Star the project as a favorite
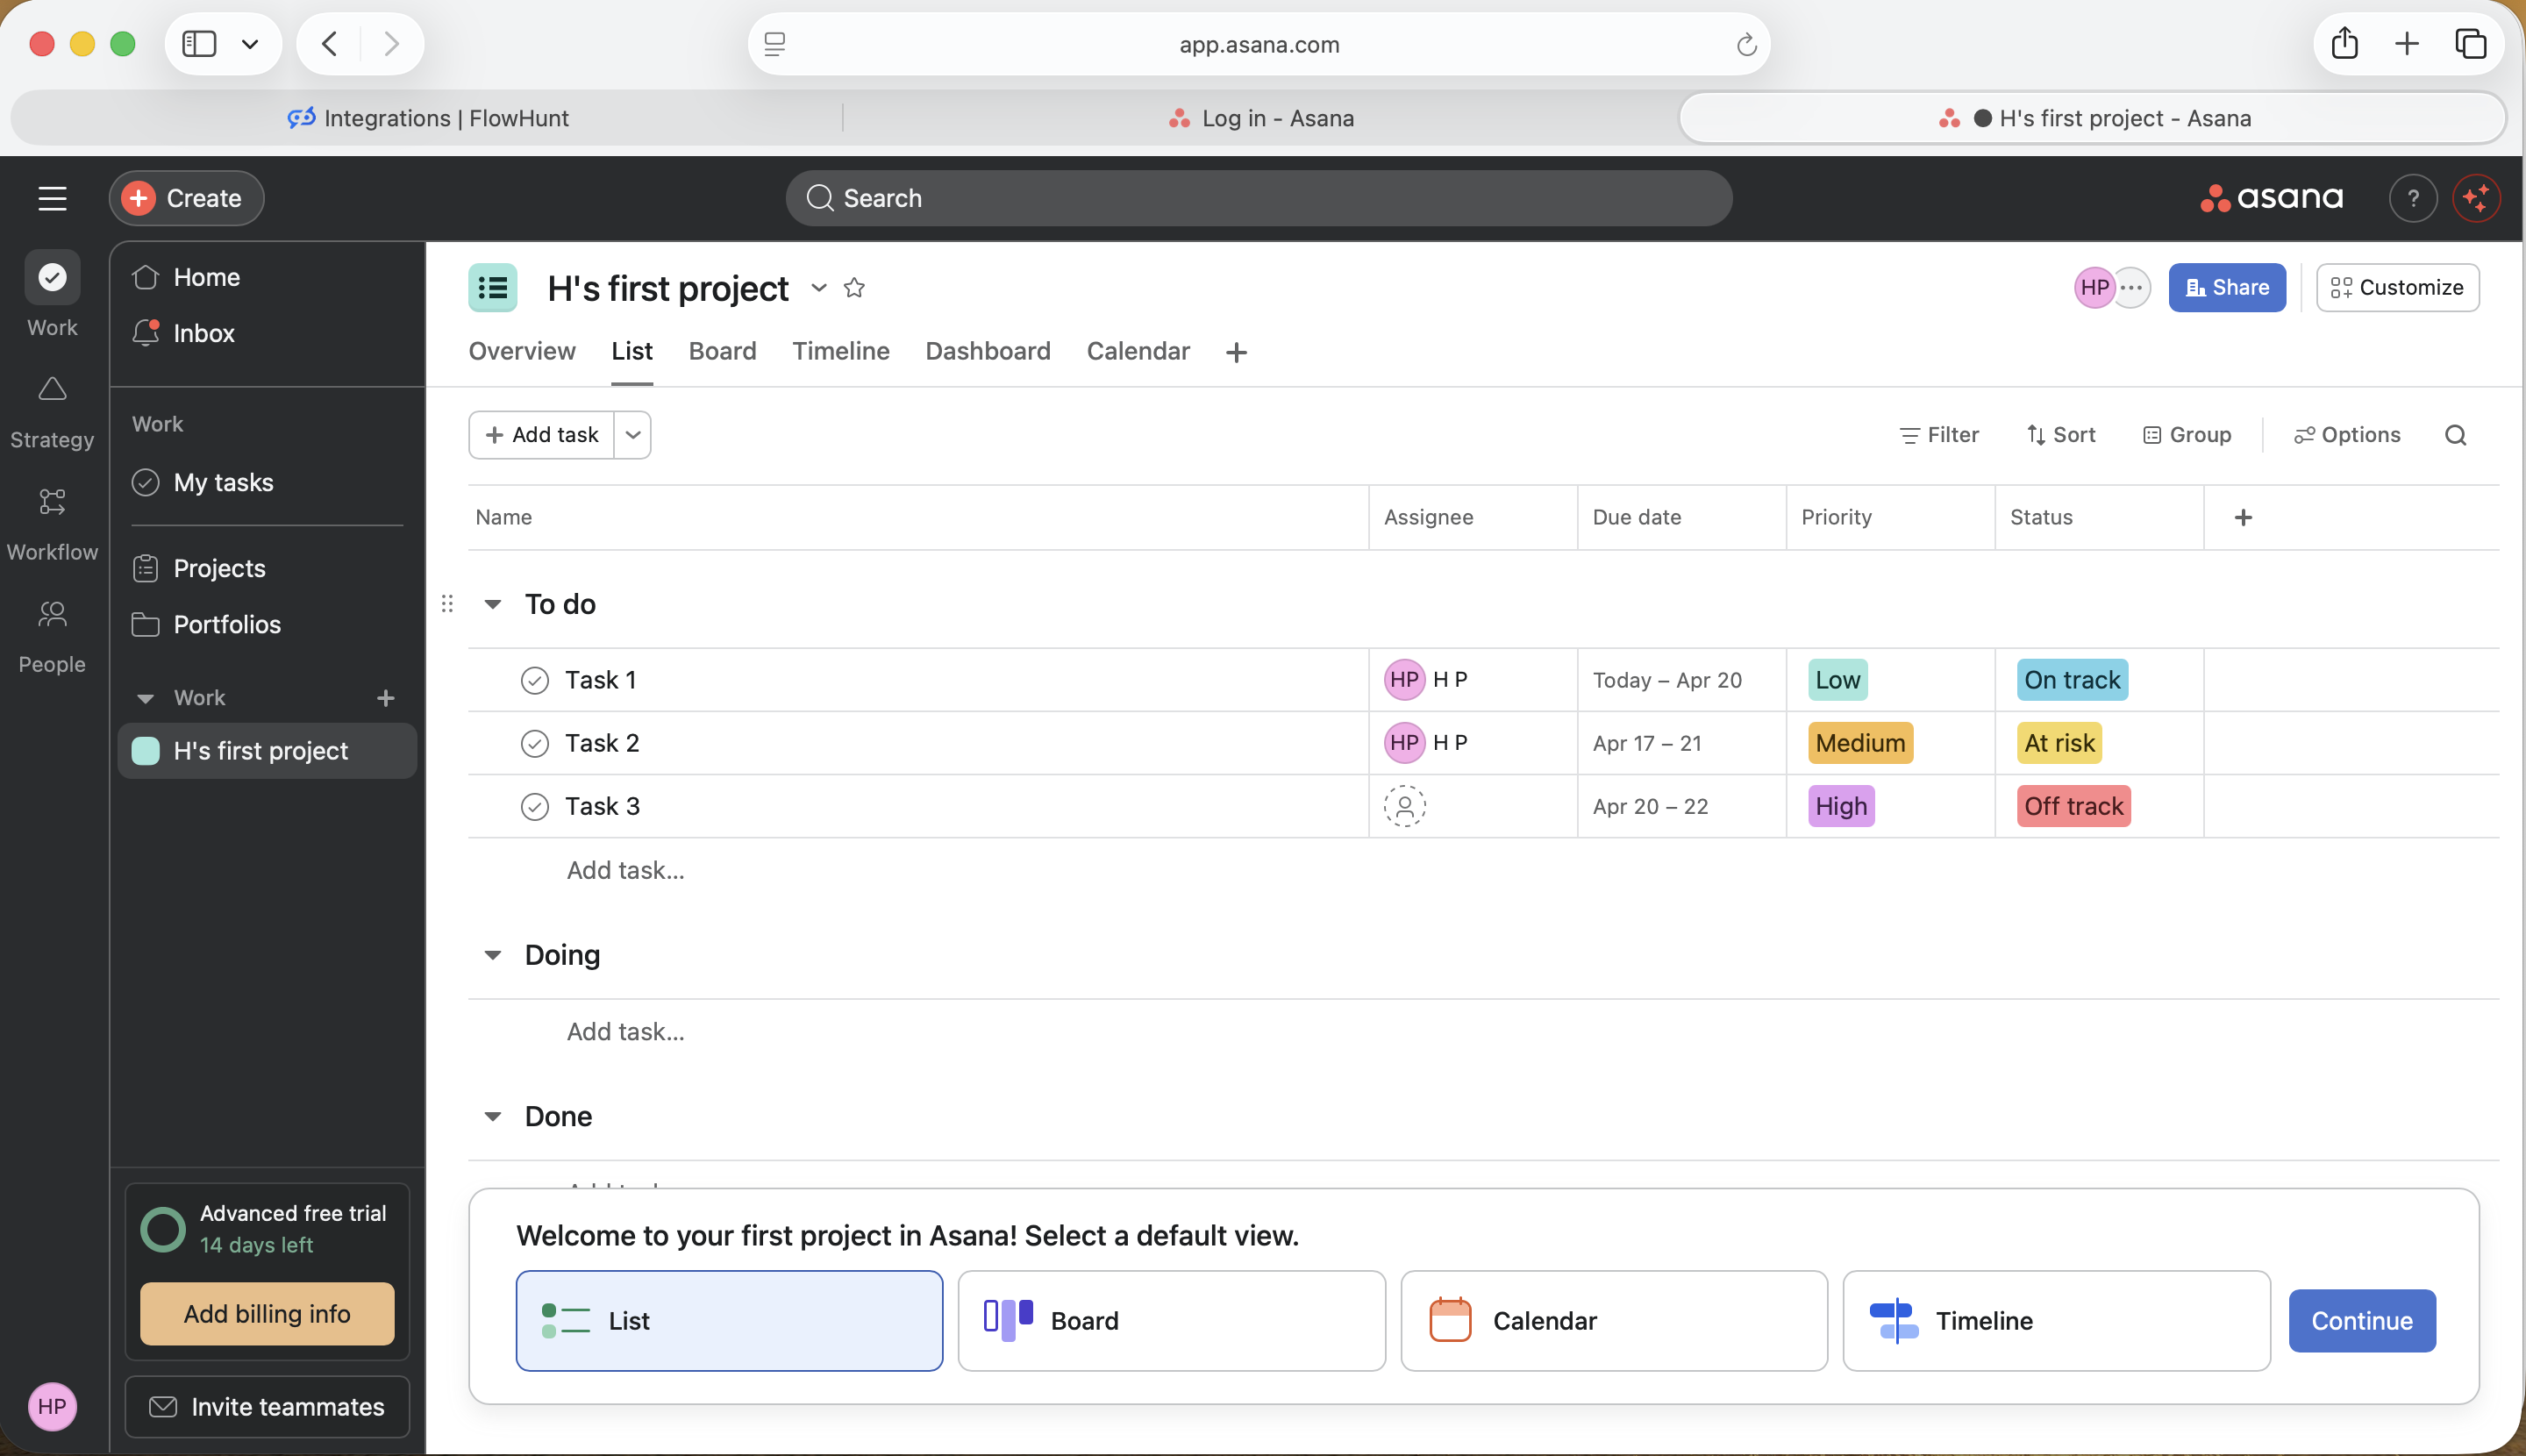 pyautogui.click(x=854, y=288)
